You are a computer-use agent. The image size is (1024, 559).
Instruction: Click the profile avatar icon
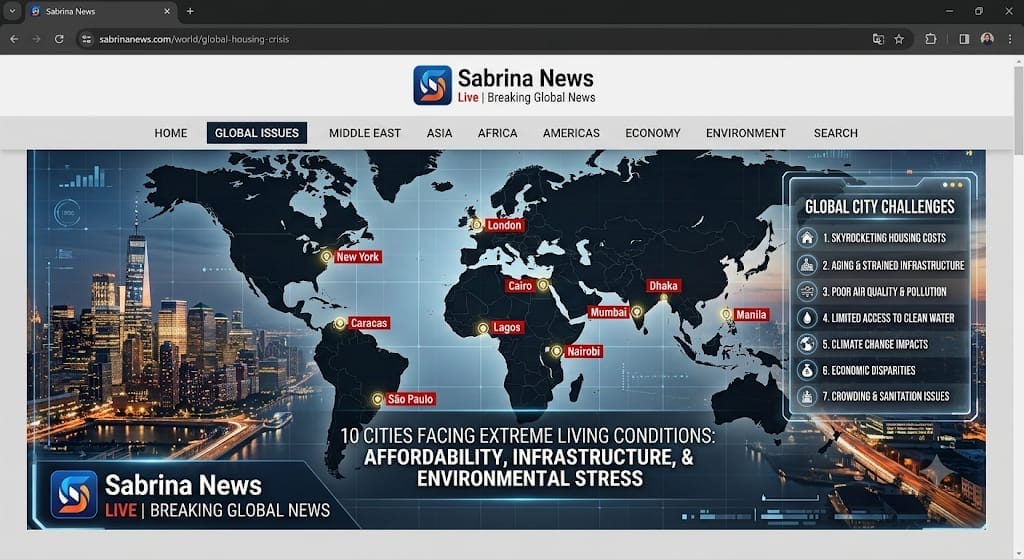pos(987,39)
